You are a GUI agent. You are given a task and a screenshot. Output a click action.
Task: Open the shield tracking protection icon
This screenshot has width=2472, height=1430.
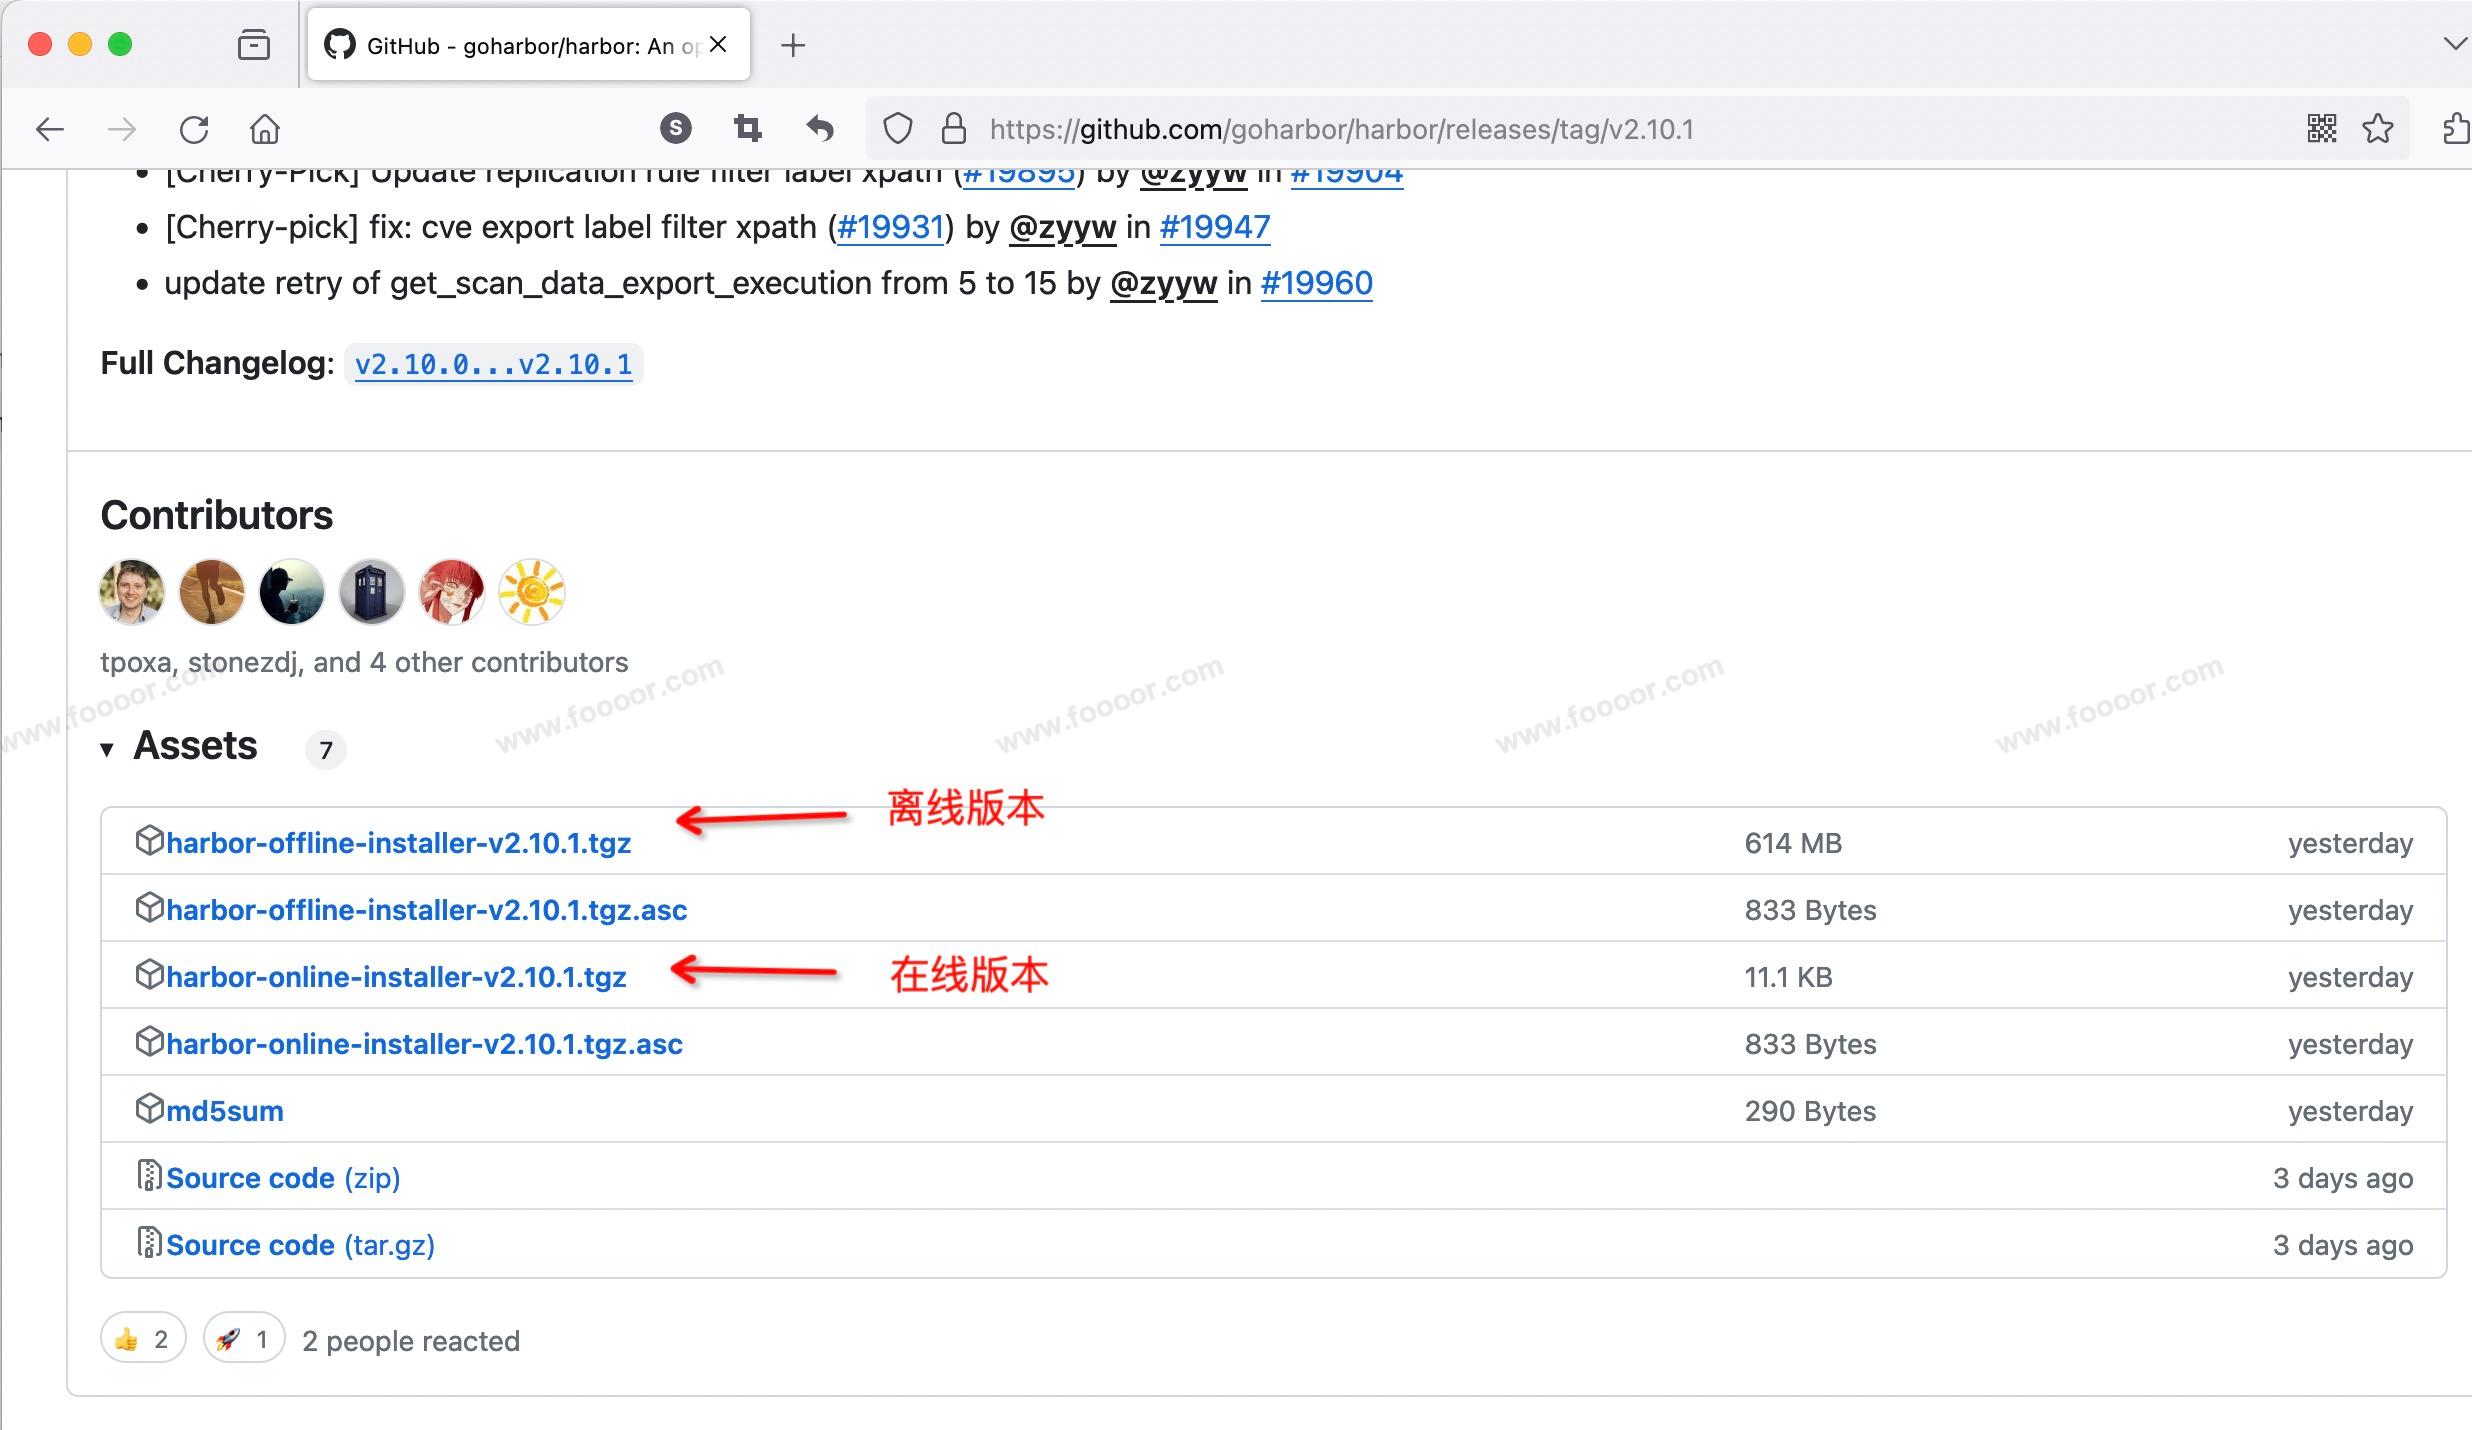897,129
